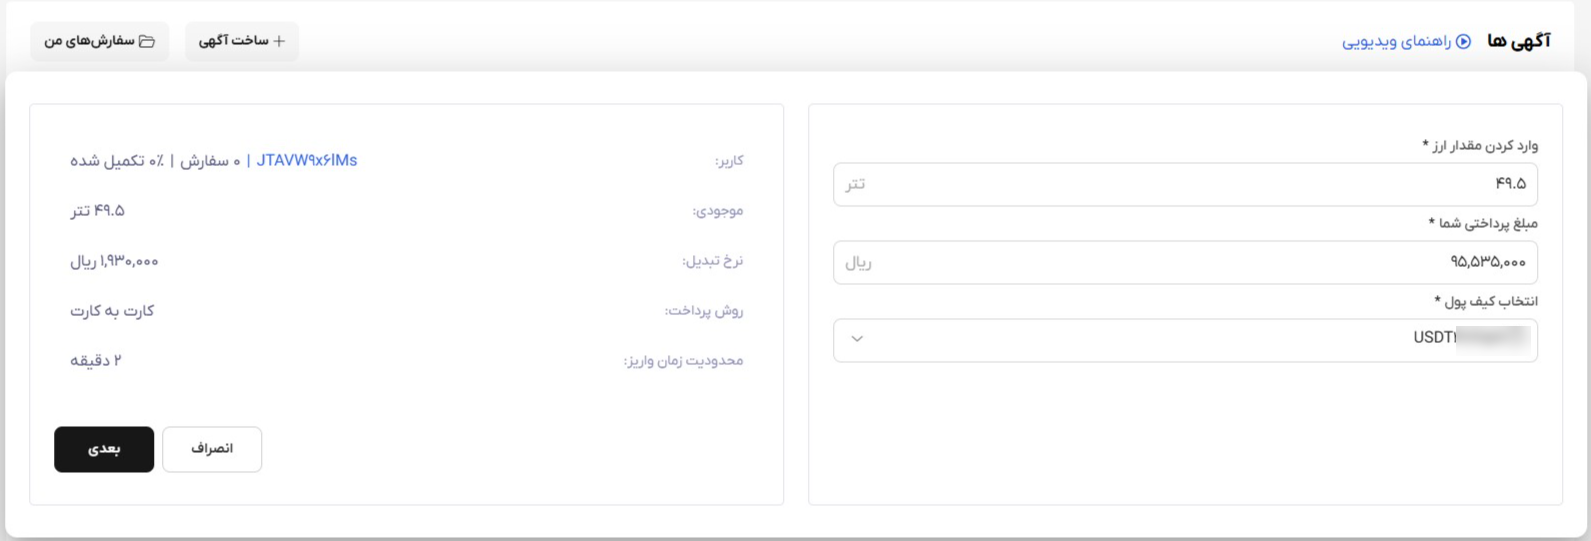This screenshot has height=541, width=1591.
Task: Open the سفارش‌های من orders button
Action: [x=100, y=41]
